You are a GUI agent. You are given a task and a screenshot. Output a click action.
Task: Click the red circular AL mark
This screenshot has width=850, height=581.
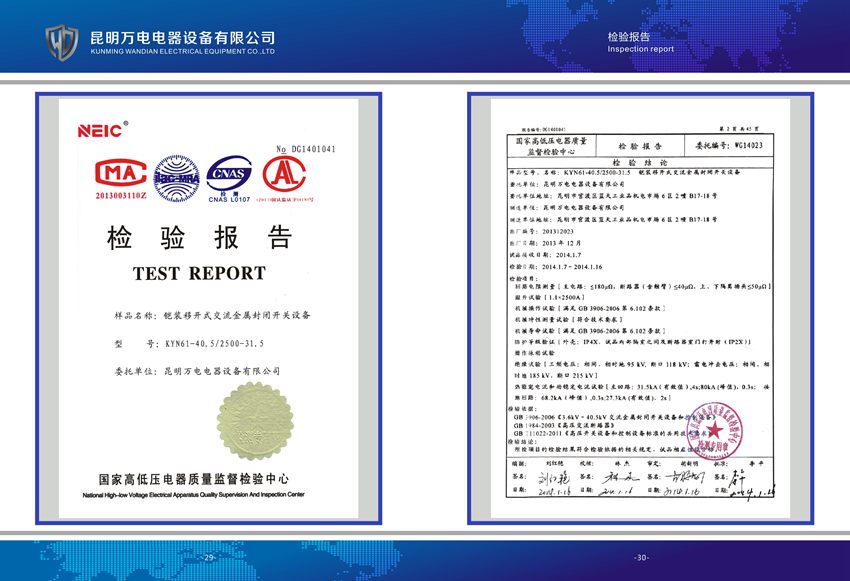point(285,174)
